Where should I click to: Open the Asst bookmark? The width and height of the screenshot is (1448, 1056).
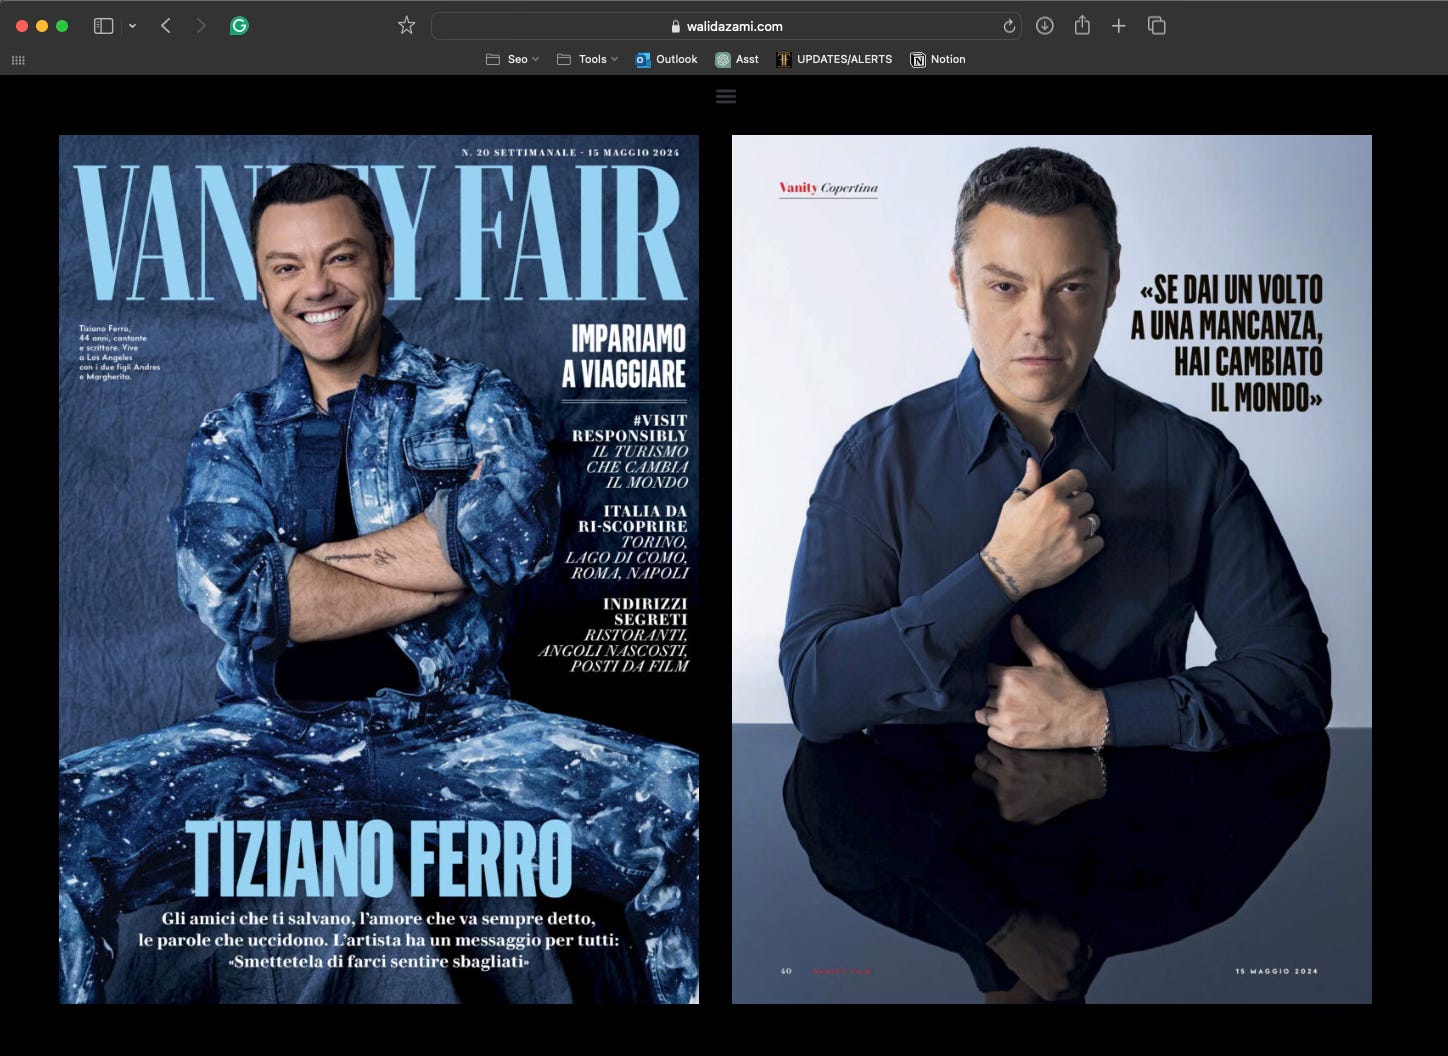coord(737,59)
